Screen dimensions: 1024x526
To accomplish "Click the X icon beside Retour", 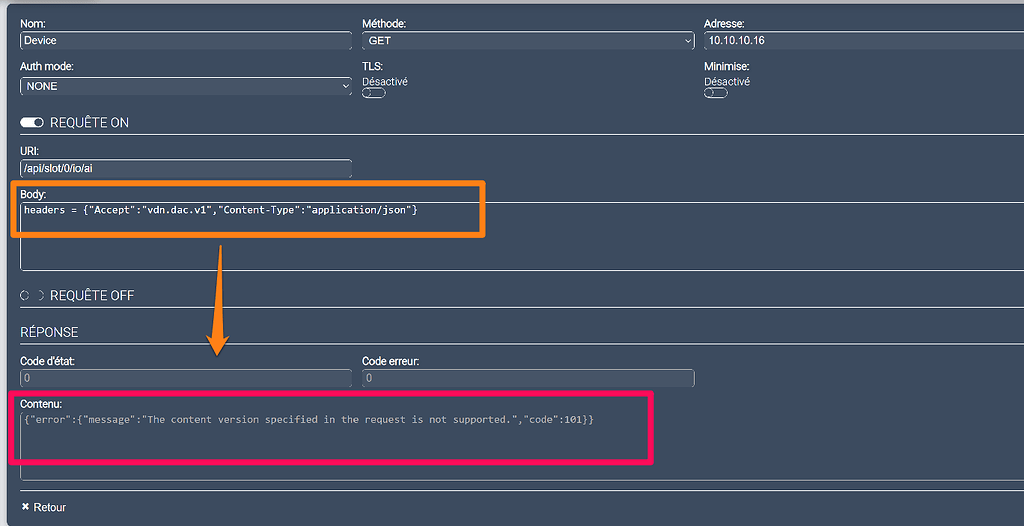I will [25, 507].
